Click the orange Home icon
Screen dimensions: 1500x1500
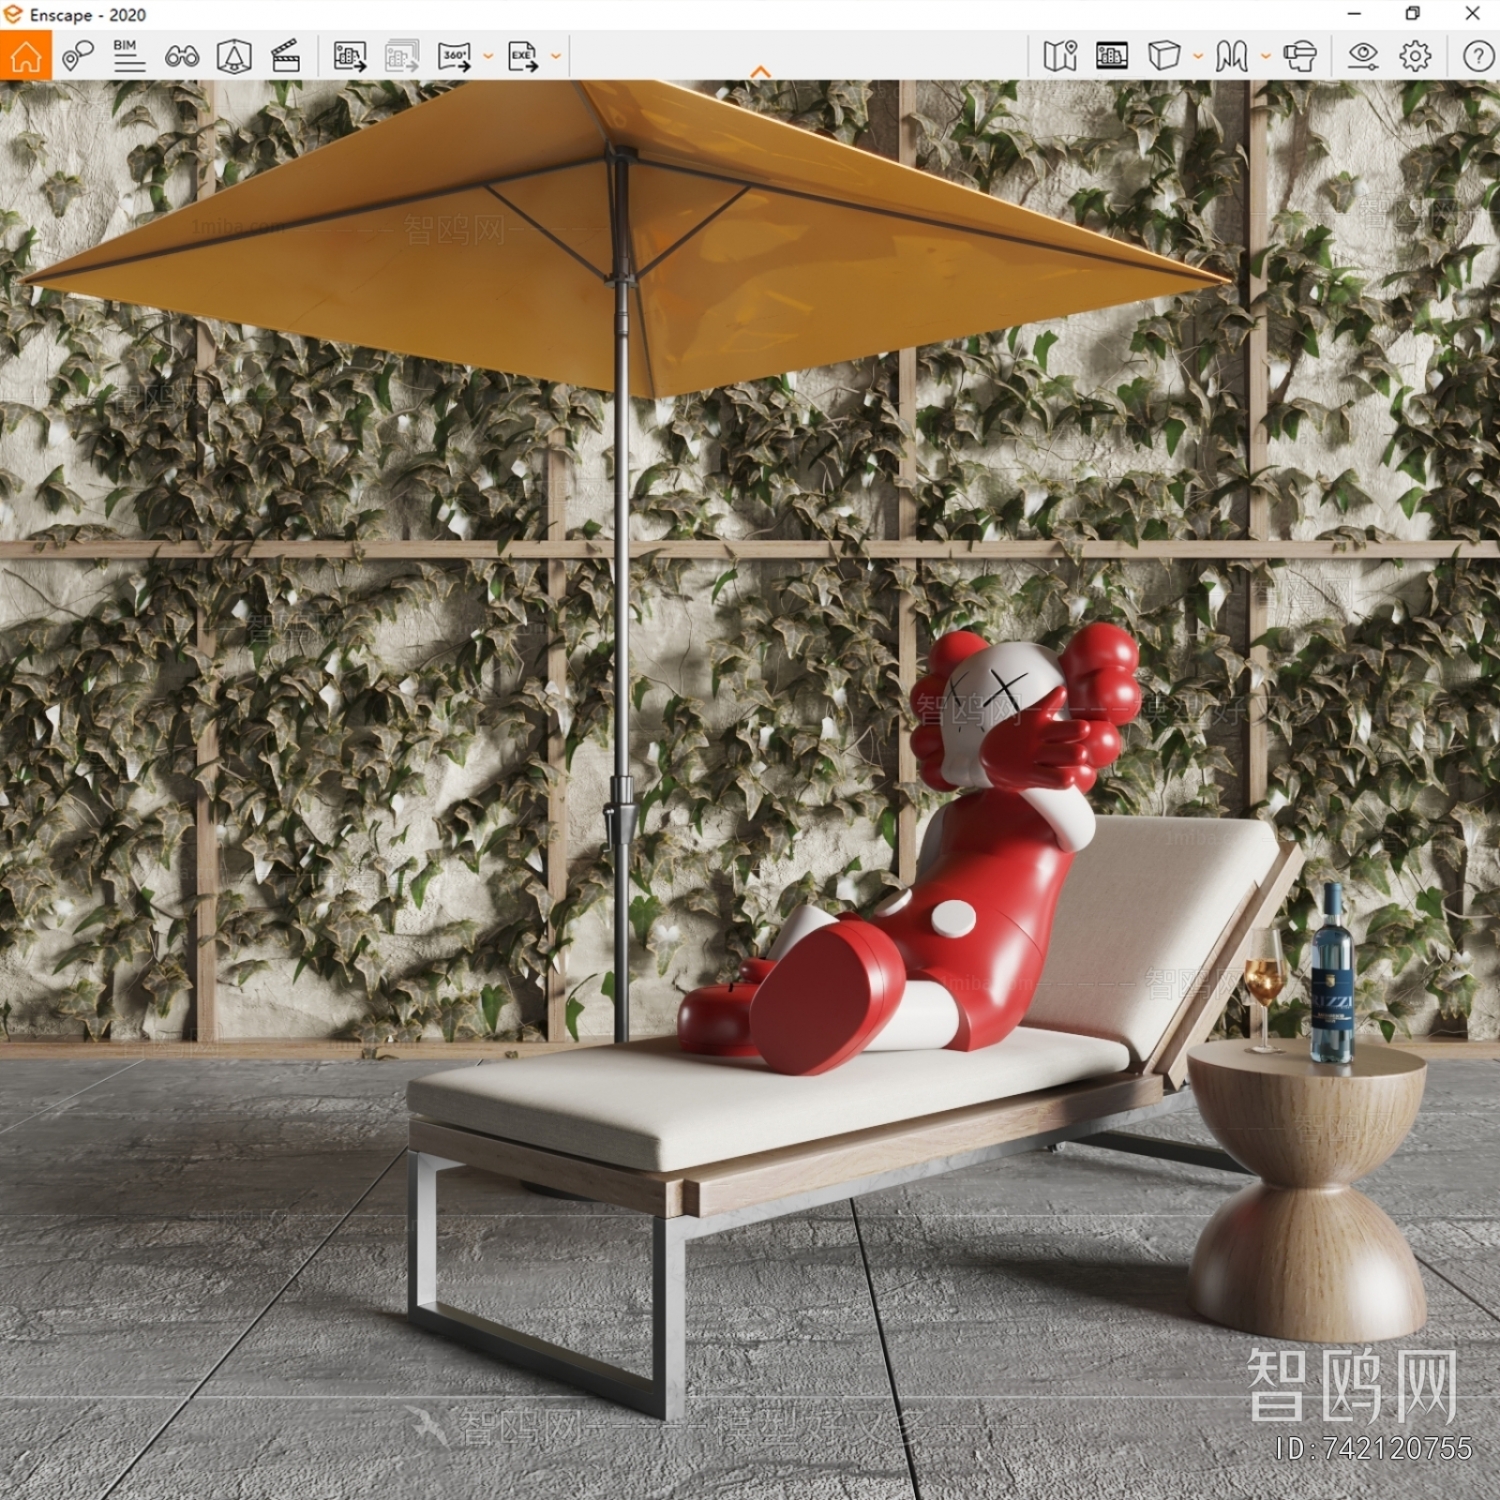[25, 56]
